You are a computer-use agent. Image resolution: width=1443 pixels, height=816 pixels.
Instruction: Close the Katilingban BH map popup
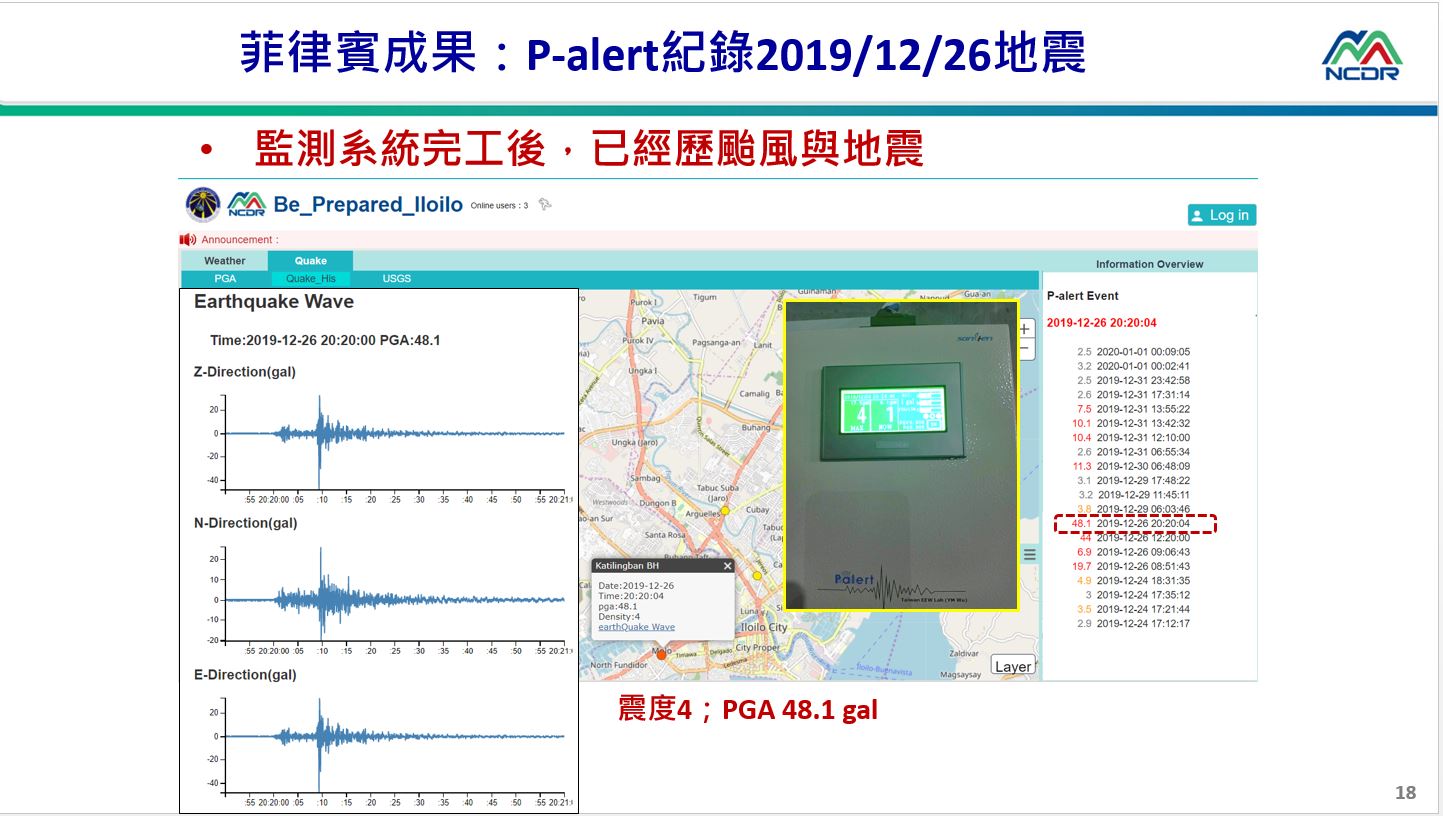[727, 564]
